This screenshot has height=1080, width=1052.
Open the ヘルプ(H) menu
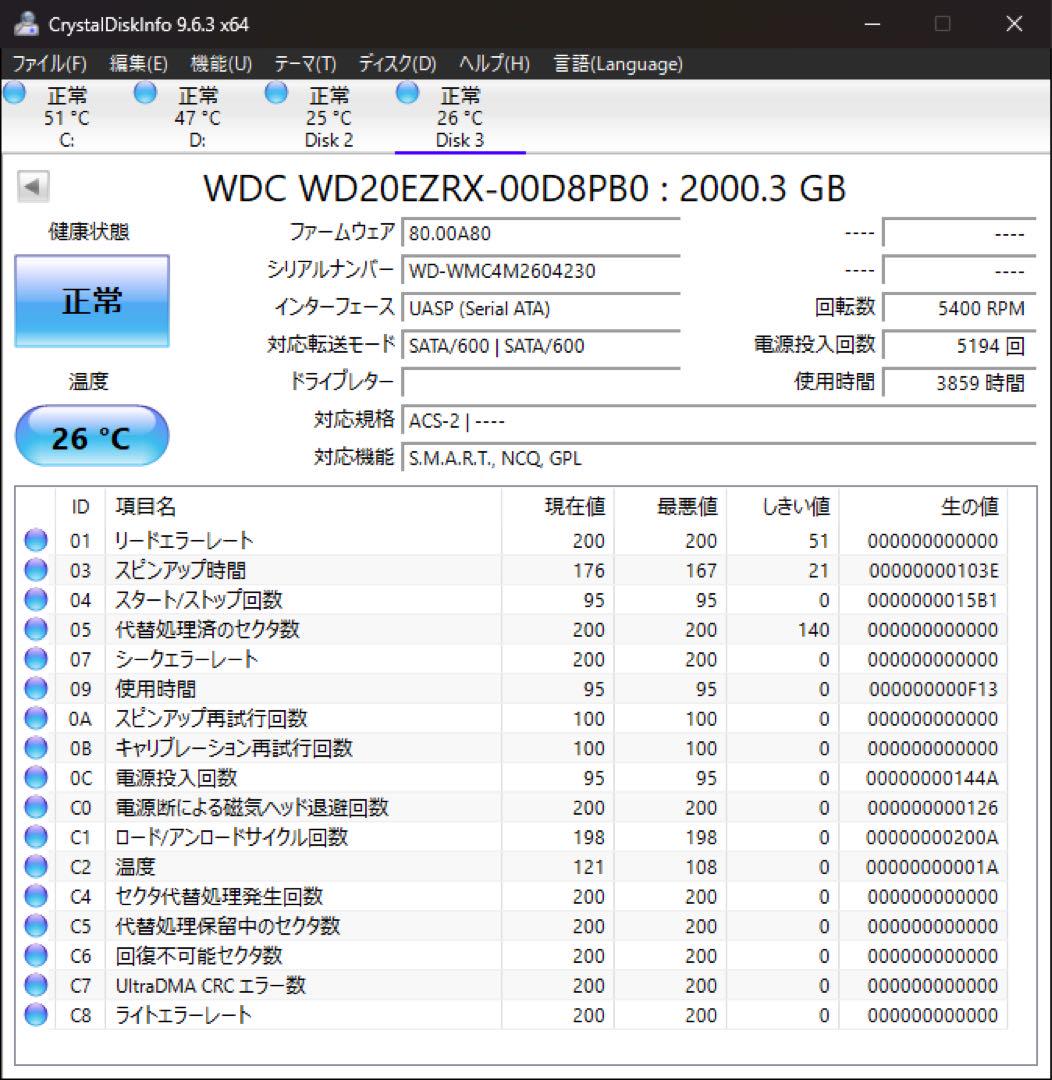tap(495, 64)
